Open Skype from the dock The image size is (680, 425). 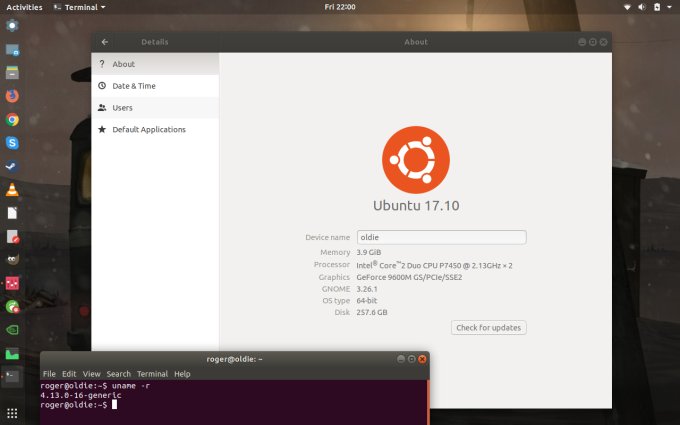pyautogui.click(x=12, y=143)
